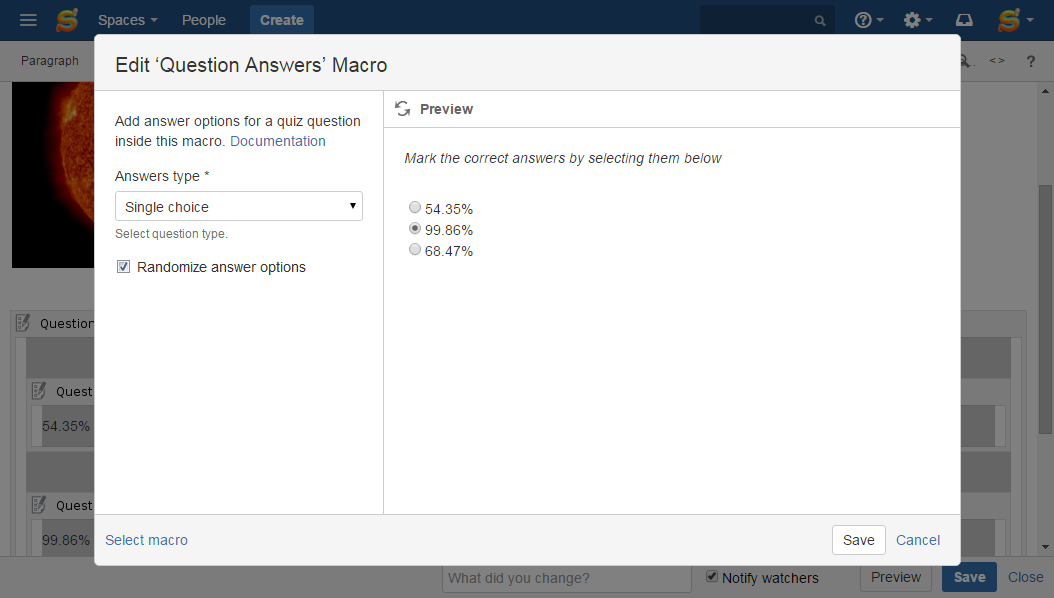Refresh the macro preview

click(403, 109)
